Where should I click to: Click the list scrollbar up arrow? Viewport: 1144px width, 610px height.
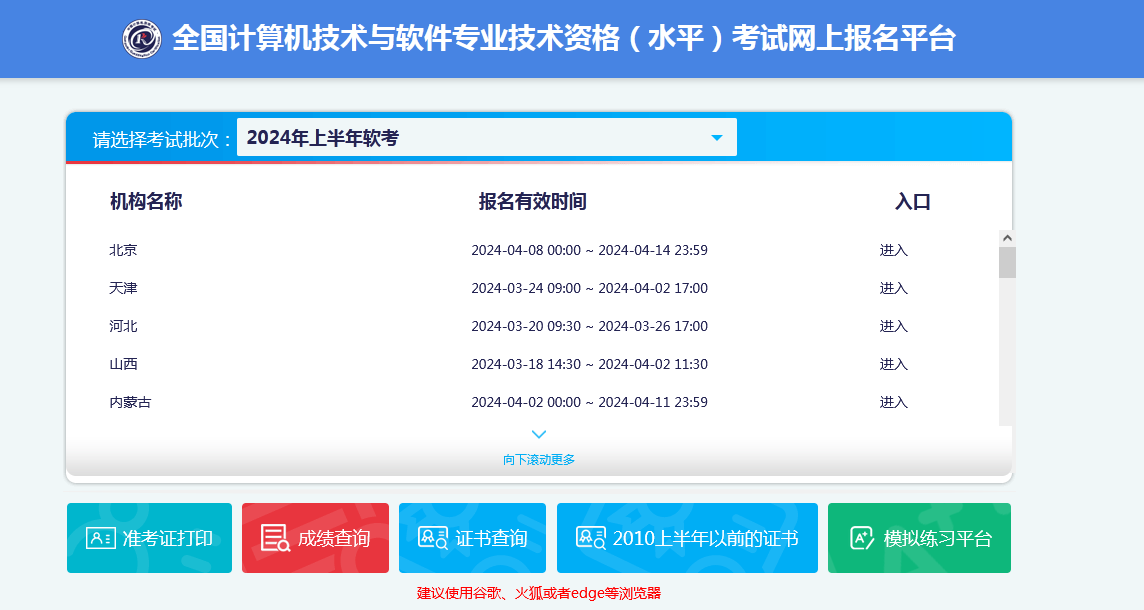tap(1007, 238)
